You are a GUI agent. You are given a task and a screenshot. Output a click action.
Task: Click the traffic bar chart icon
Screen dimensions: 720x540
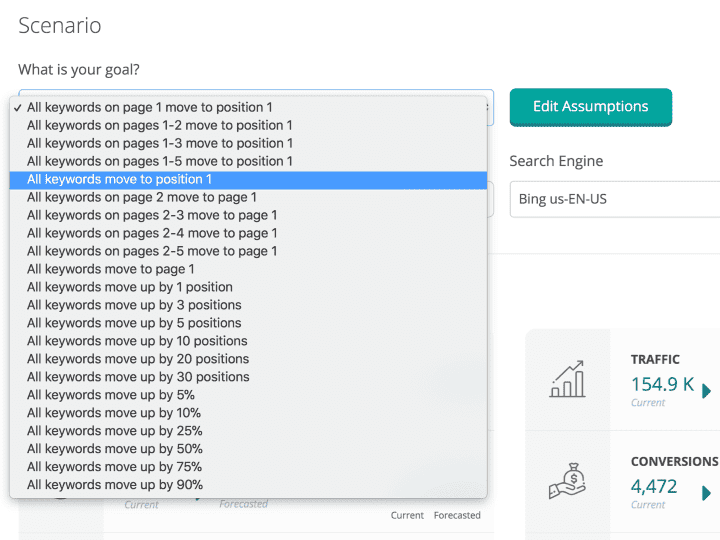click(x=567, y=379)
